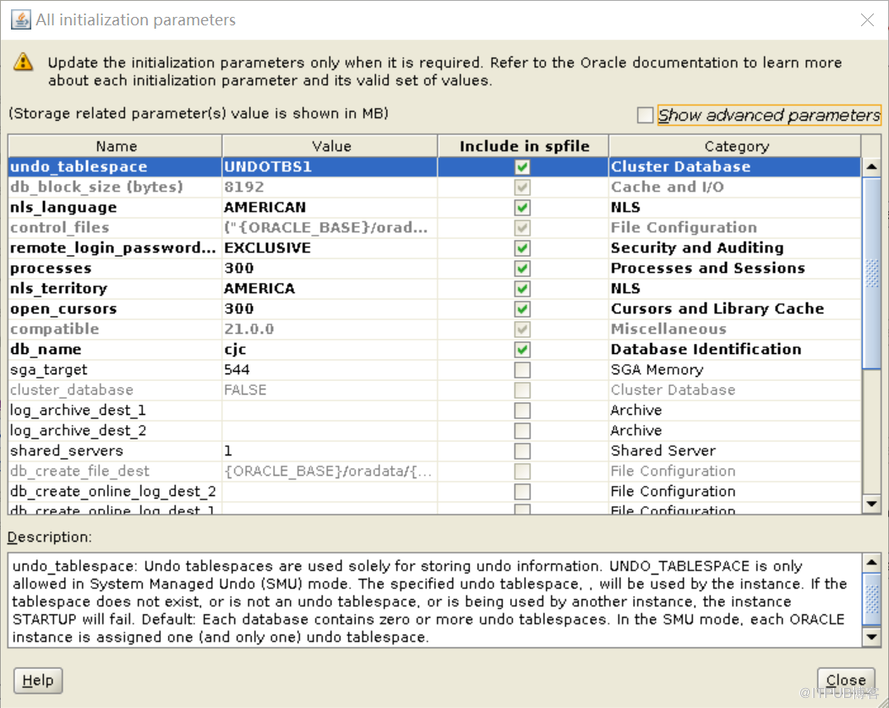Enable Show advanced parameters checkbox
The image size is (889, 708).
pyautogui.click(x=645, y=115)
